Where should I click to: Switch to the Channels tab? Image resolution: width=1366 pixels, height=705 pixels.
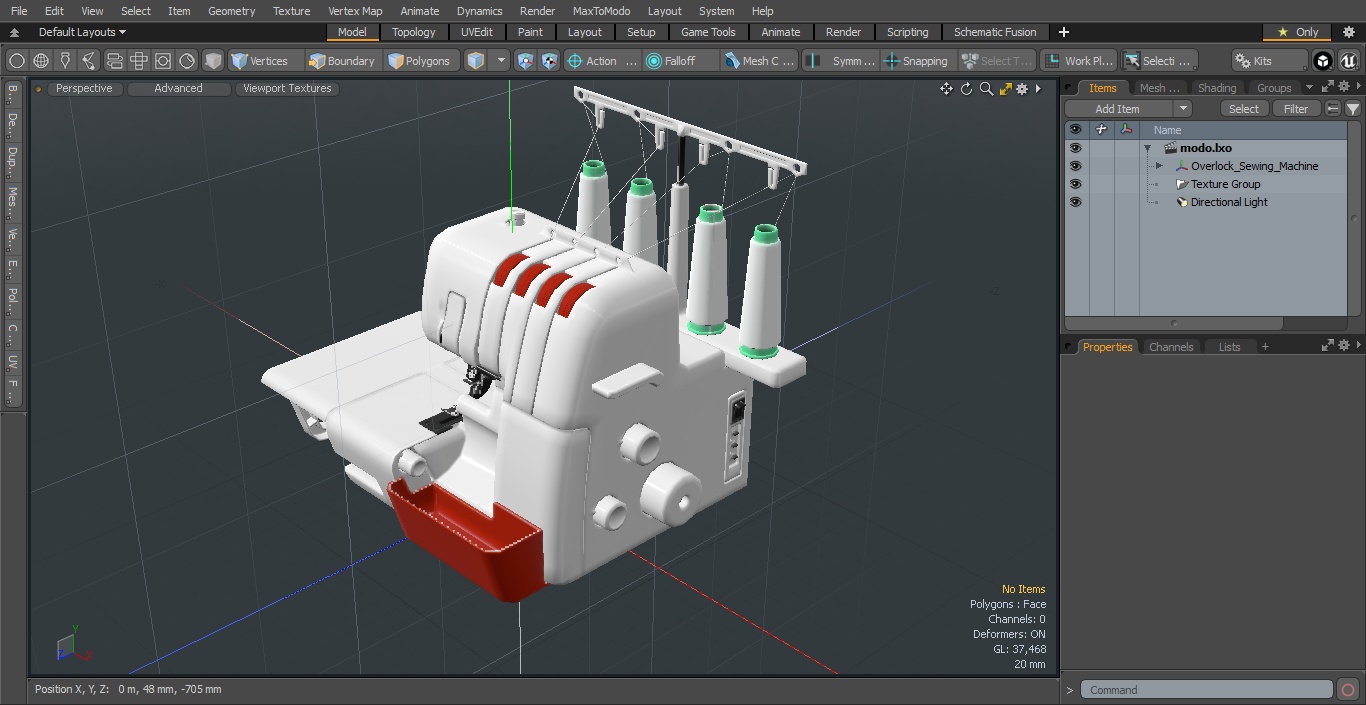[1171, 347]
